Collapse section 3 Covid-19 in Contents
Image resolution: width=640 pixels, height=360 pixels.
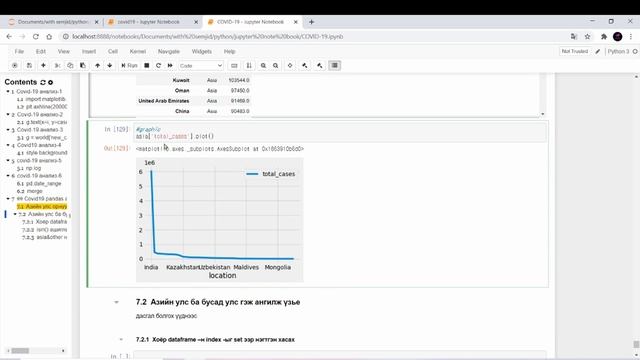pyautogui.click(x=8, y=130)
